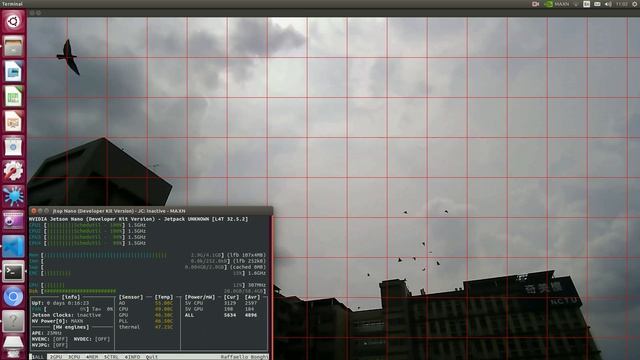This screenshot has height=360, width=640.
Task: Open the session gear menu
Action: (635, 4)
